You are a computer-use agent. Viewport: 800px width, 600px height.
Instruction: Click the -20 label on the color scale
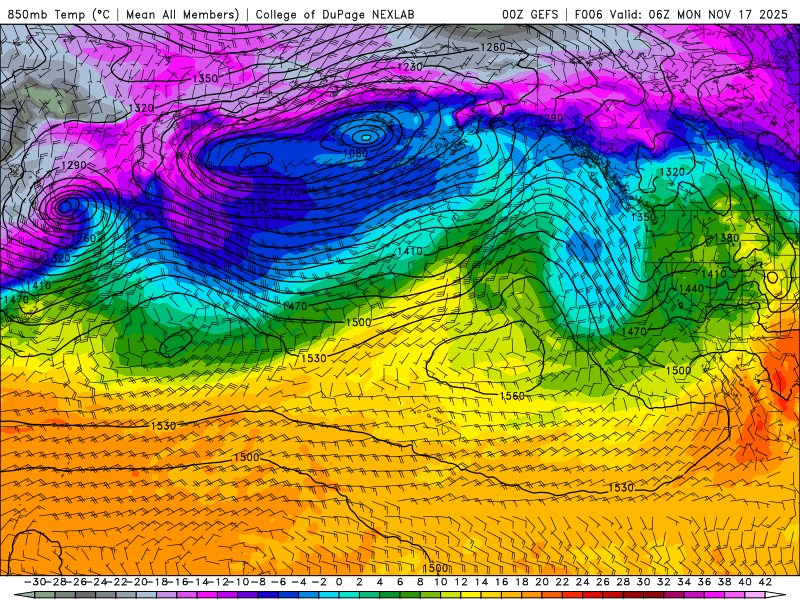[137, 582]
